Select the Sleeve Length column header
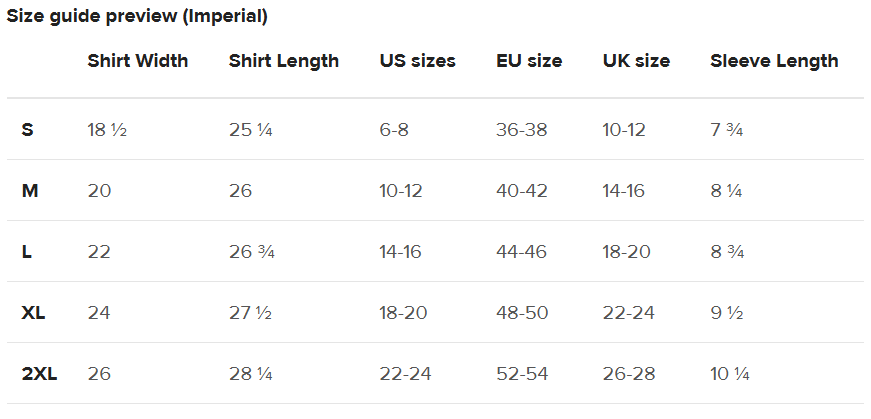Screen dimensions: 871x419 click(774, 61)
